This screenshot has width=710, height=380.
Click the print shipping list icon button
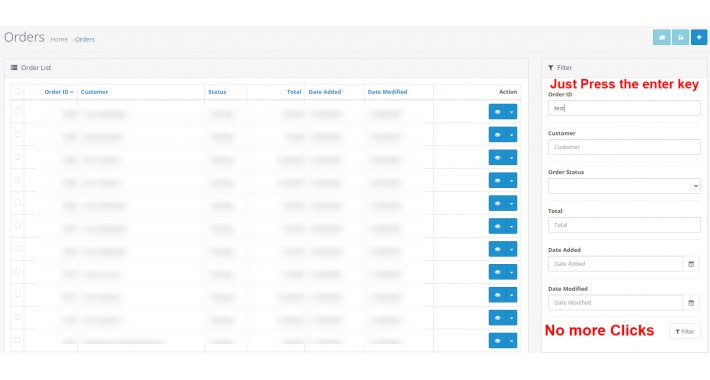click(662, 37)
